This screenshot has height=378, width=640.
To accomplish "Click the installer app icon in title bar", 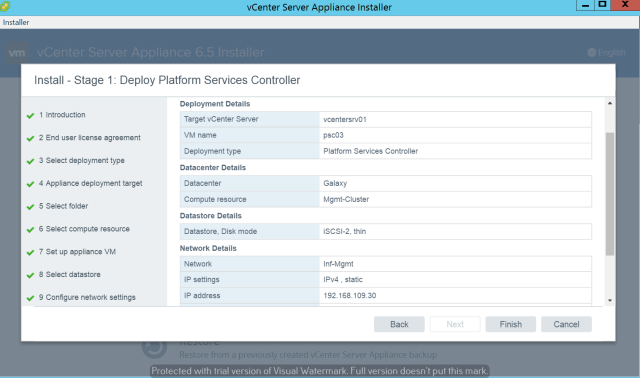I will click(x=5, y=6).
